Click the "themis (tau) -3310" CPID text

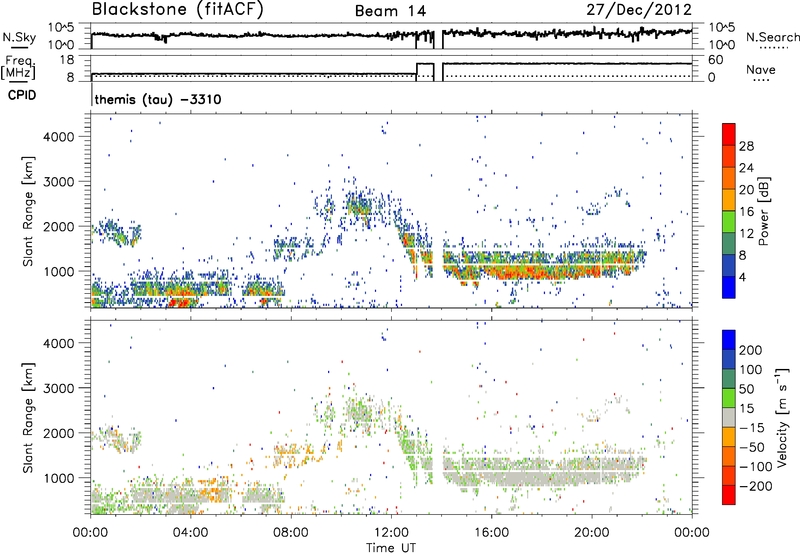158,99
